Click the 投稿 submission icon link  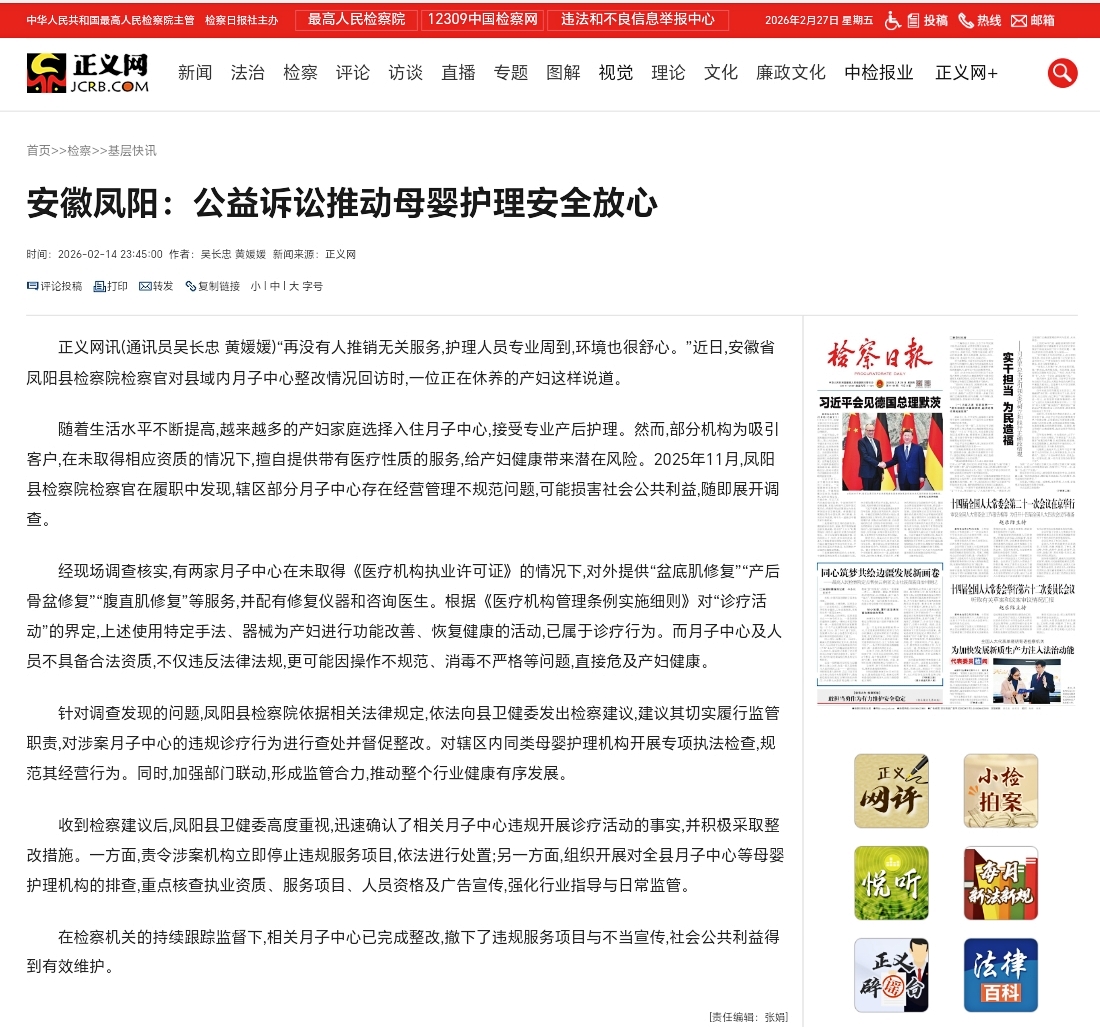pyautogui.click(x=927, y=20)
